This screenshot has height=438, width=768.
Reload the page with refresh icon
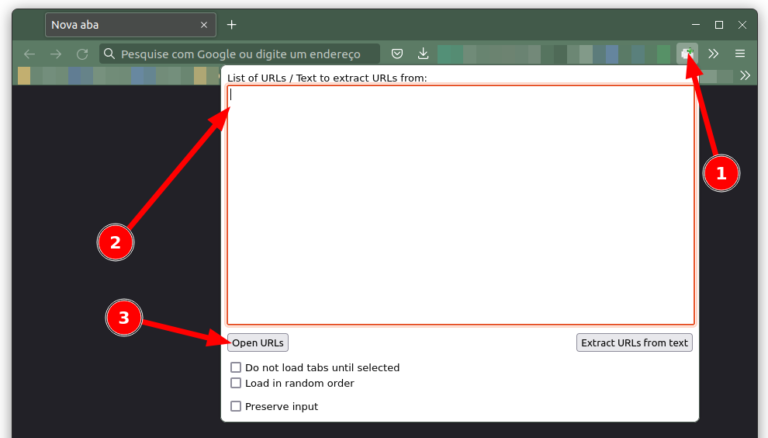tap(82, 54)
